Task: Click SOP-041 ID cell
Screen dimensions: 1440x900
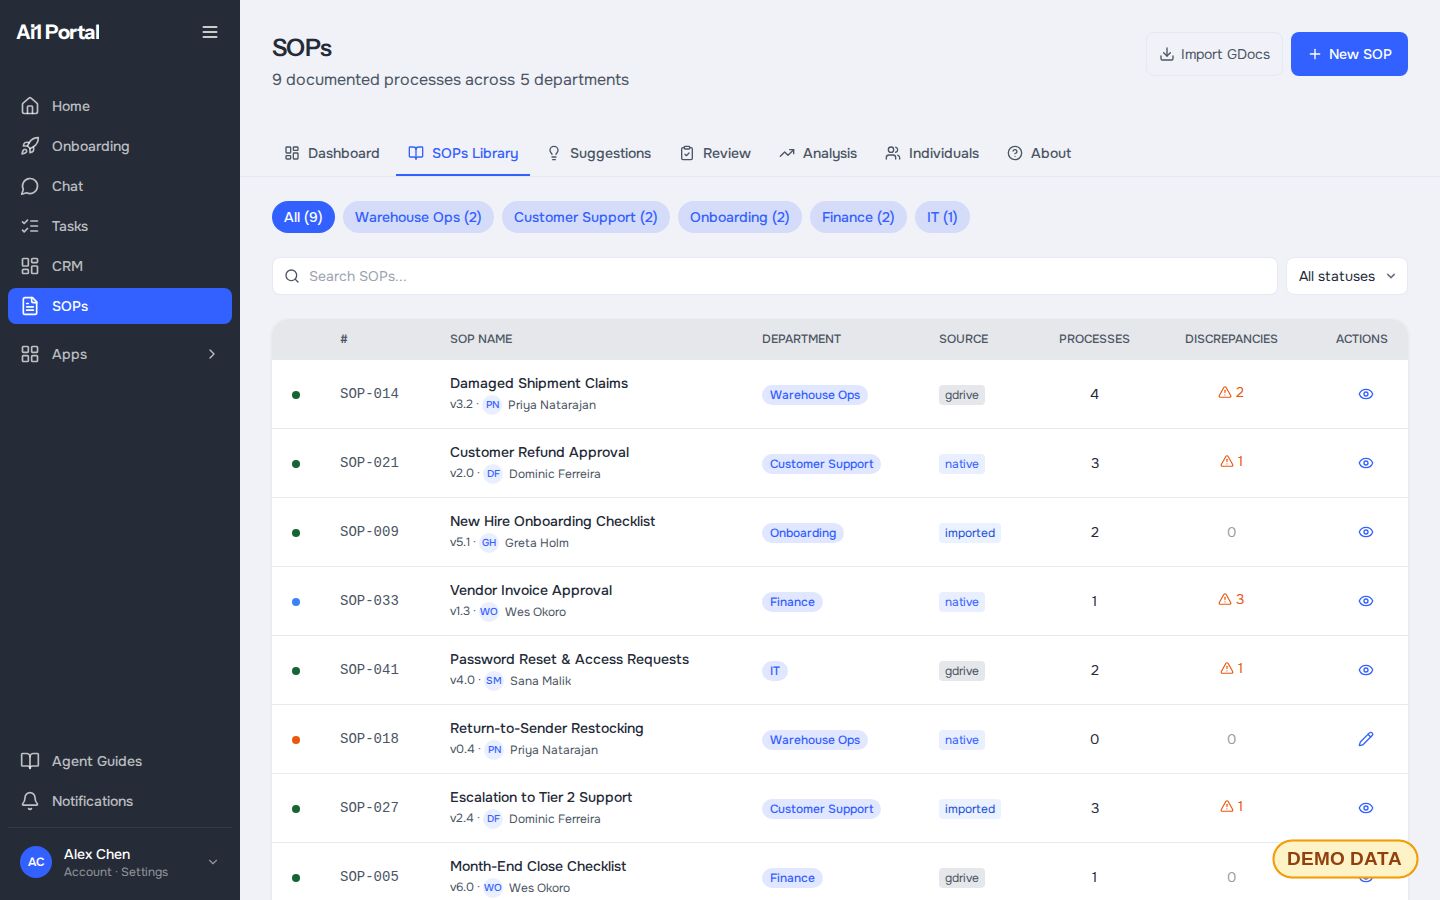Action: [x=369, y=670]
